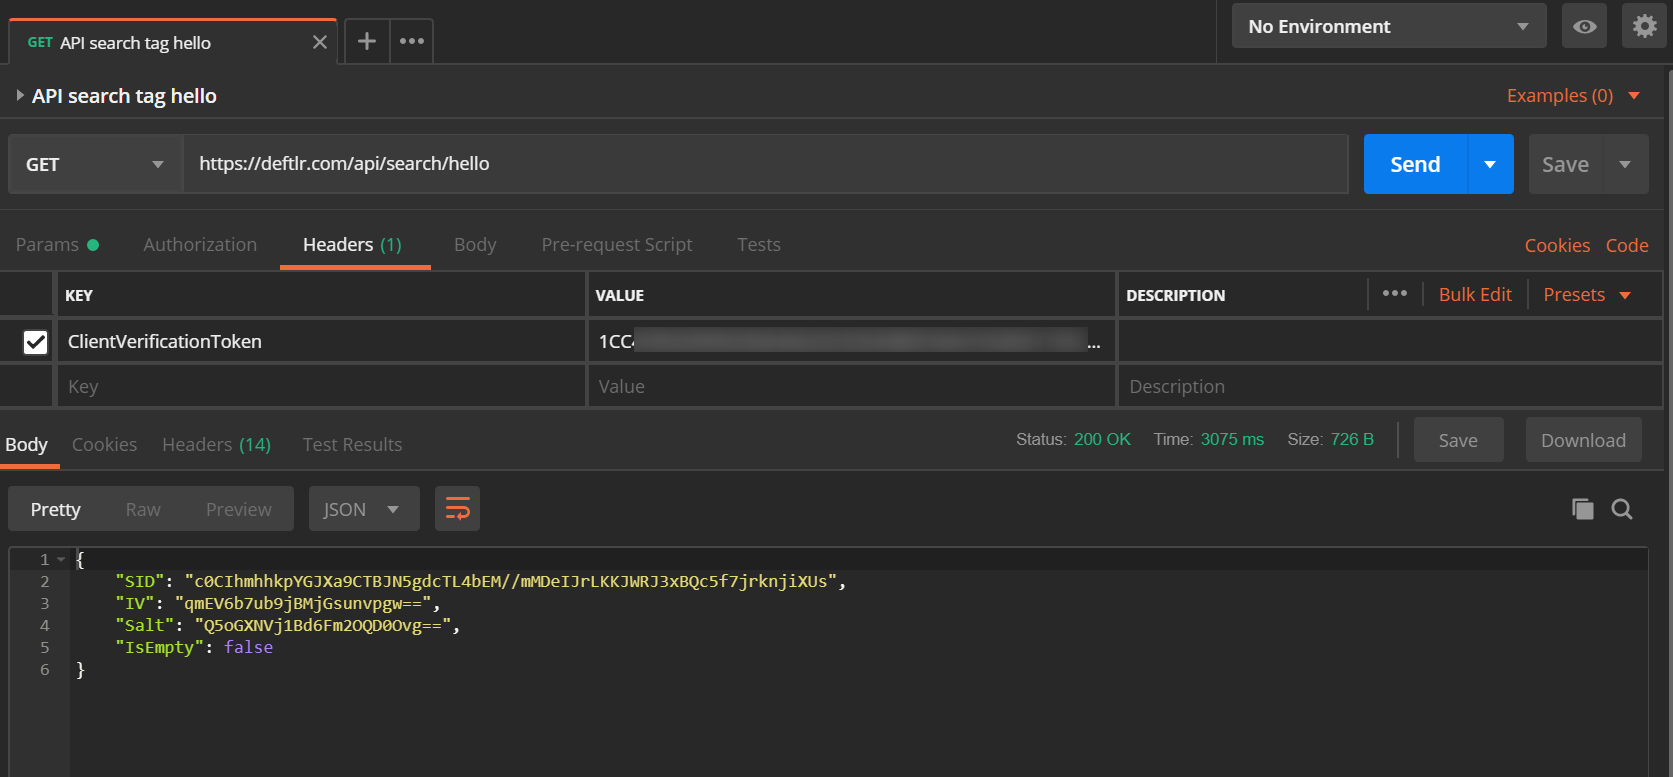Open the response Headers (14) tab
Screen dimensions: 1673x777
coord(216,445)
